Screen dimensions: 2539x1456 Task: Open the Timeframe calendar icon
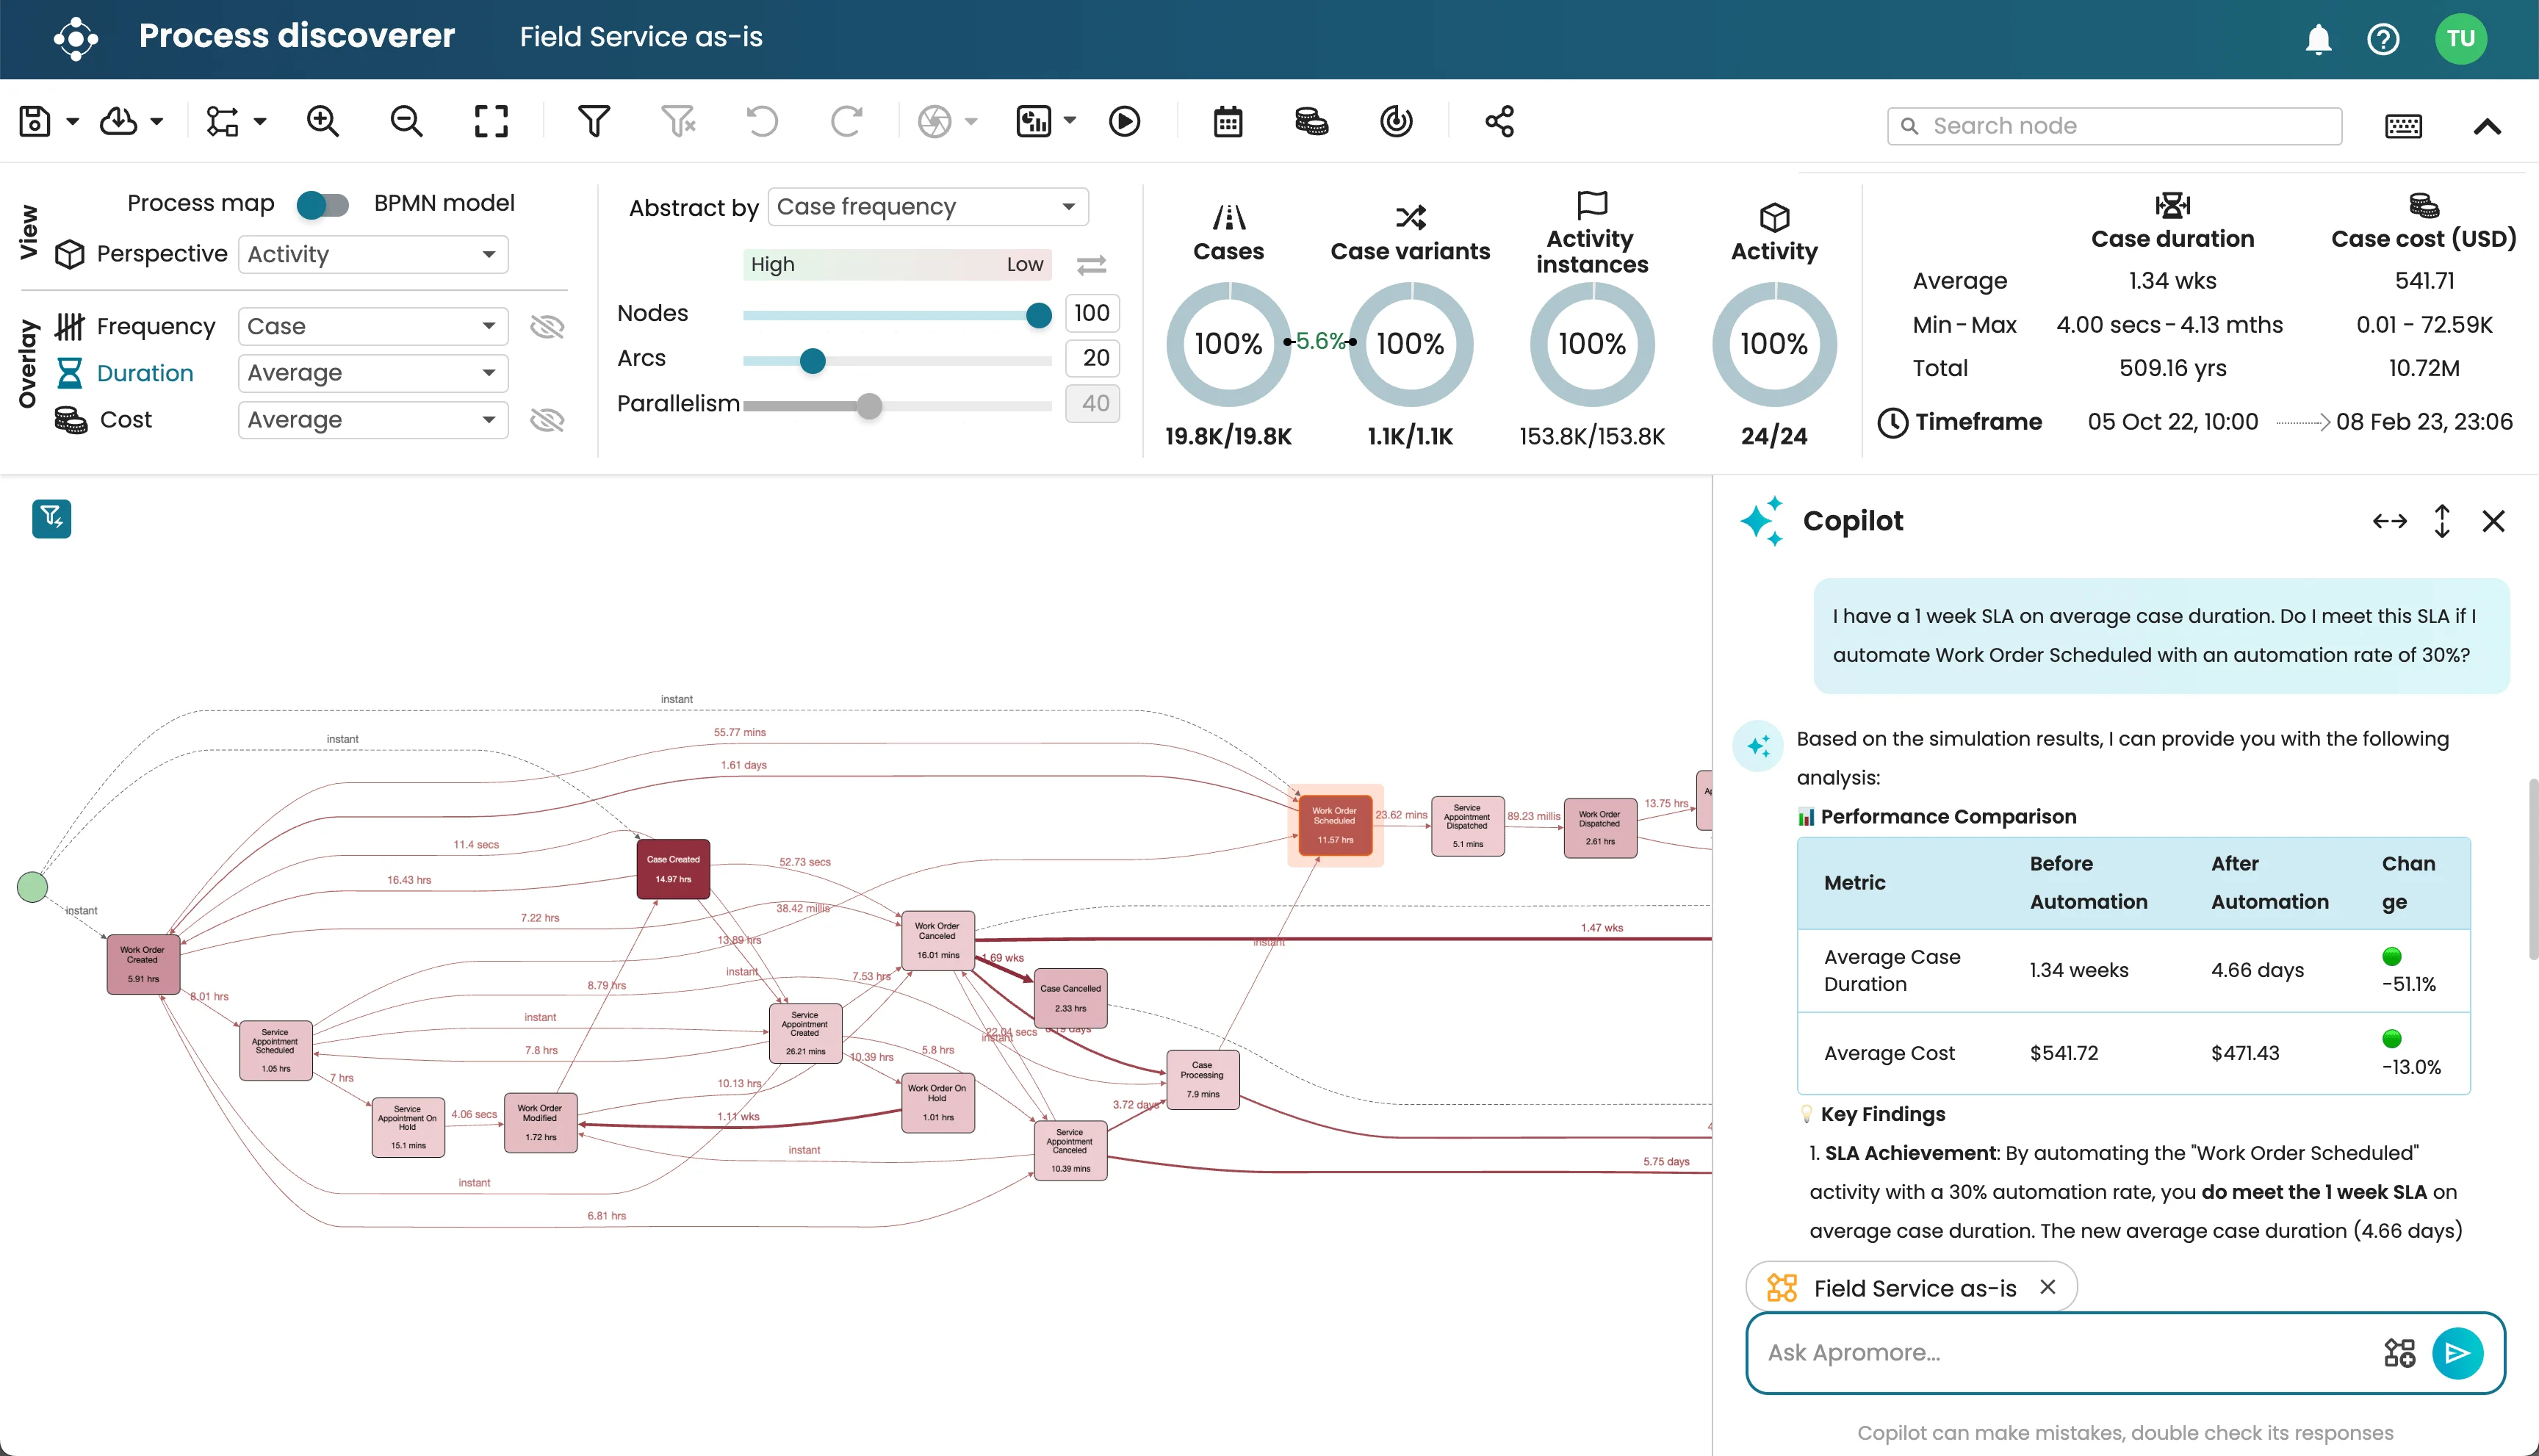click(1228, 121)
